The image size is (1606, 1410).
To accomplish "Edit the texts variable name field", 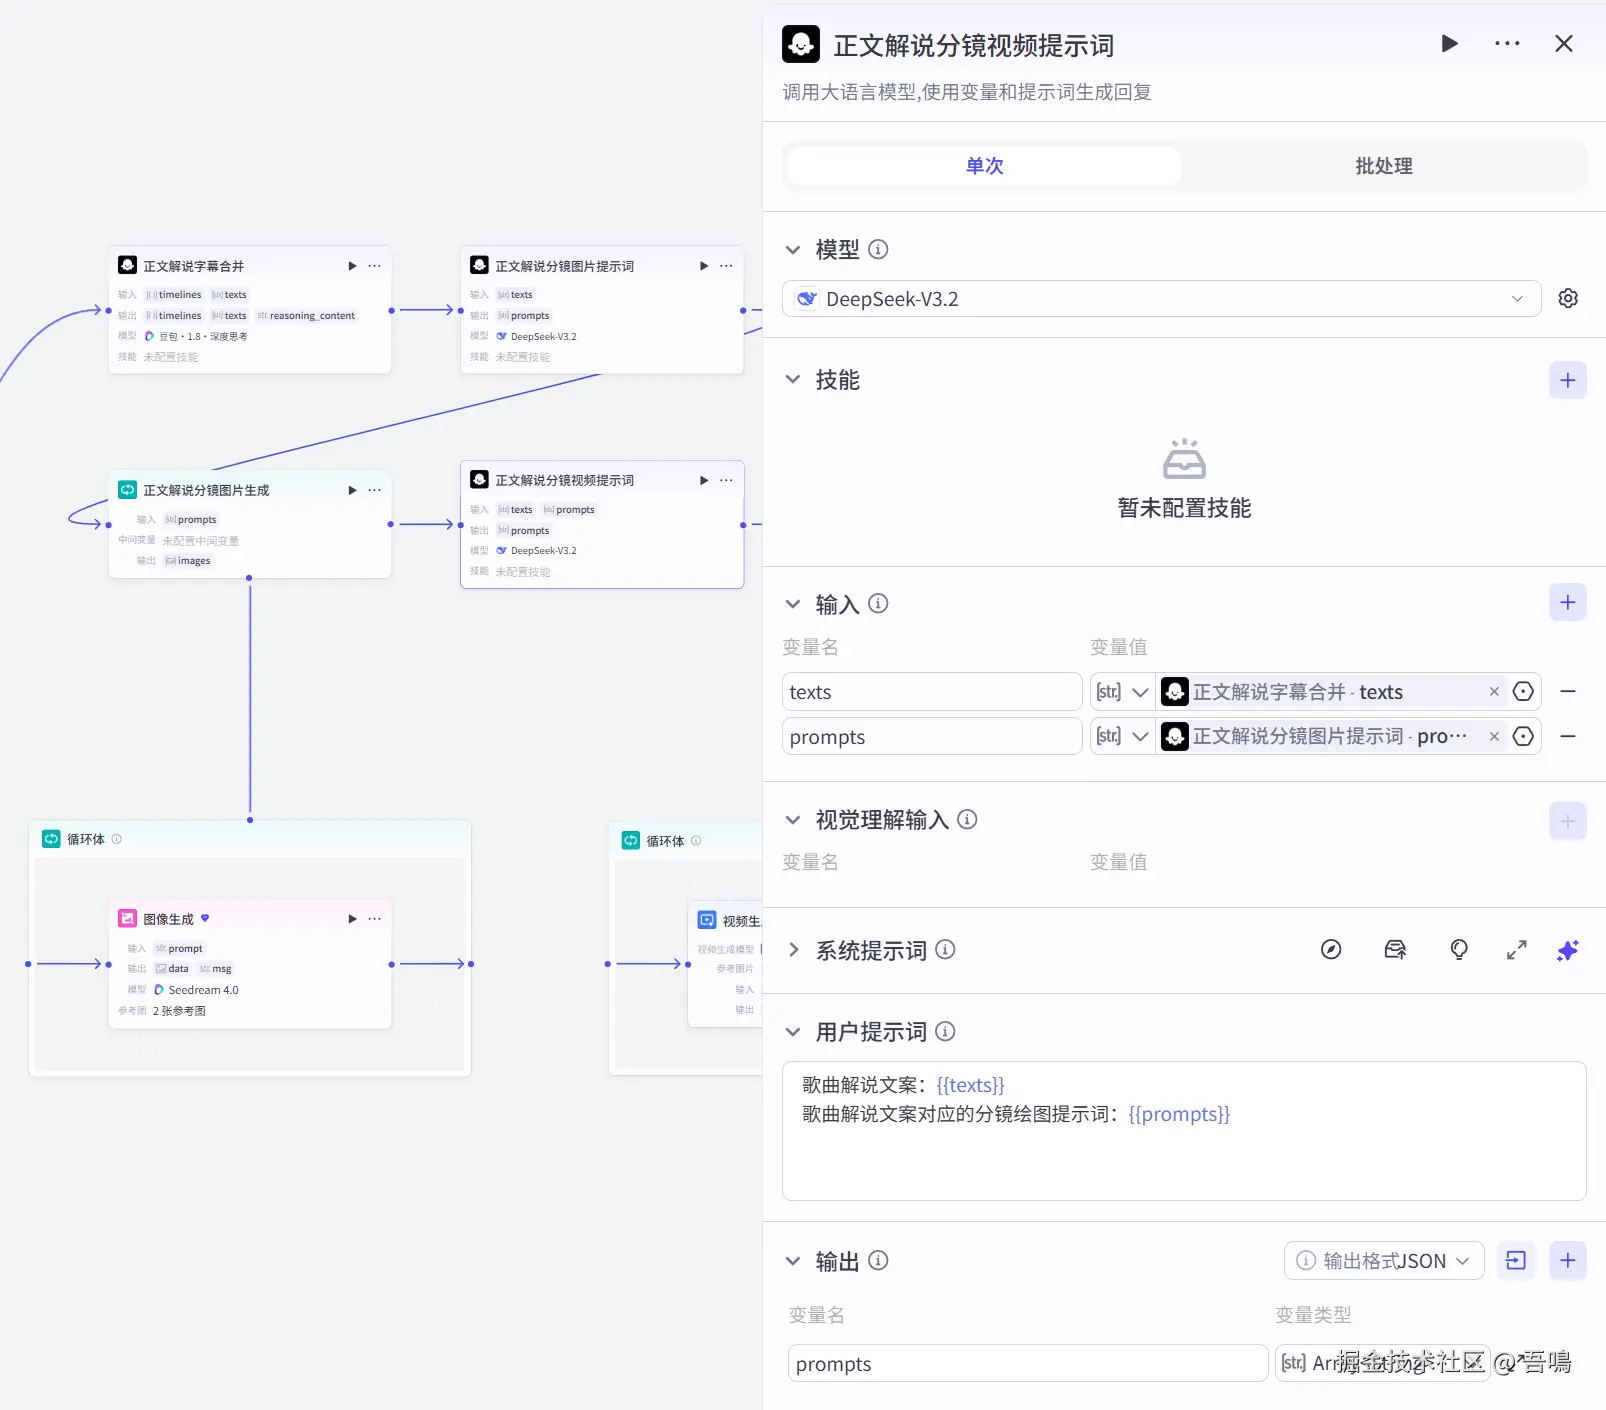I will coord(932,692).
